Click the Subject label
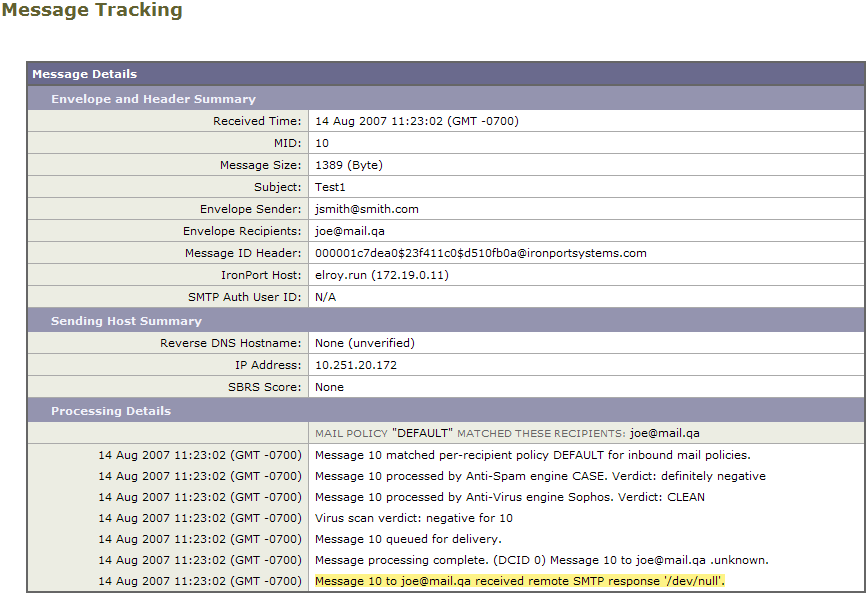Screen dimensions: 868x595 point(278,187)
